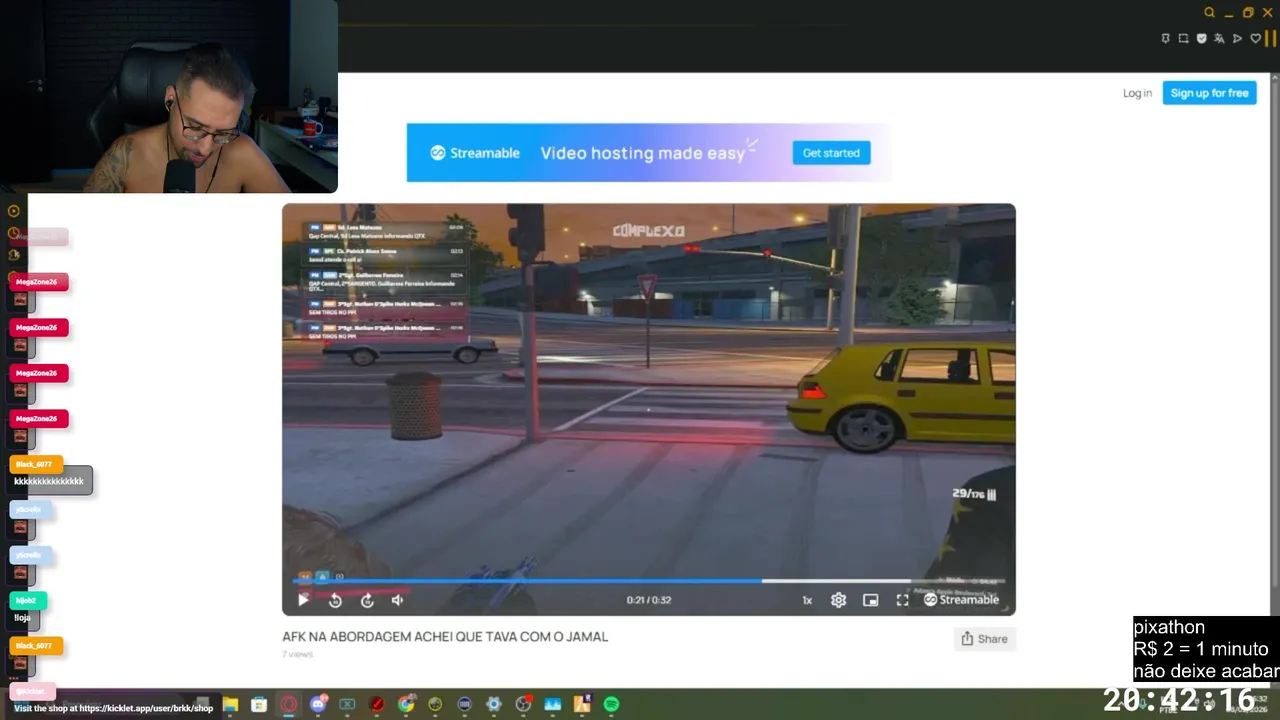1280x720 pixels.
Task: Click Sign up for free button
Action: pyautogui.click(x=1209, y=93)
